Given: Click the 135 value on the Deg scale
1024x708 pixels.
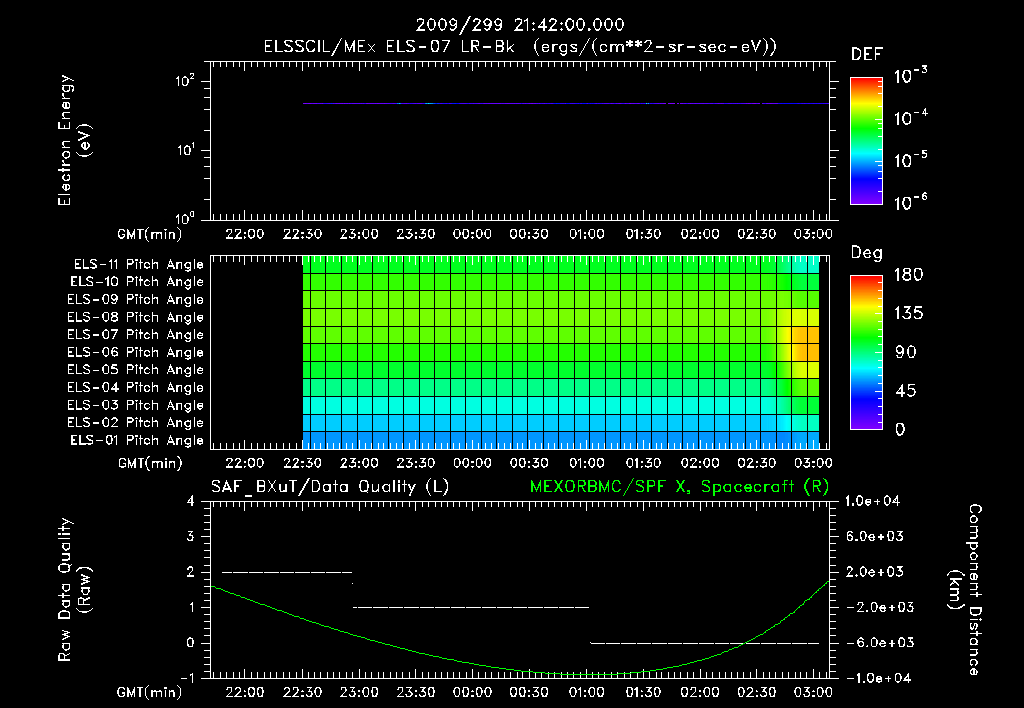Looking at the screenshot, I should (x=909, y=314).
